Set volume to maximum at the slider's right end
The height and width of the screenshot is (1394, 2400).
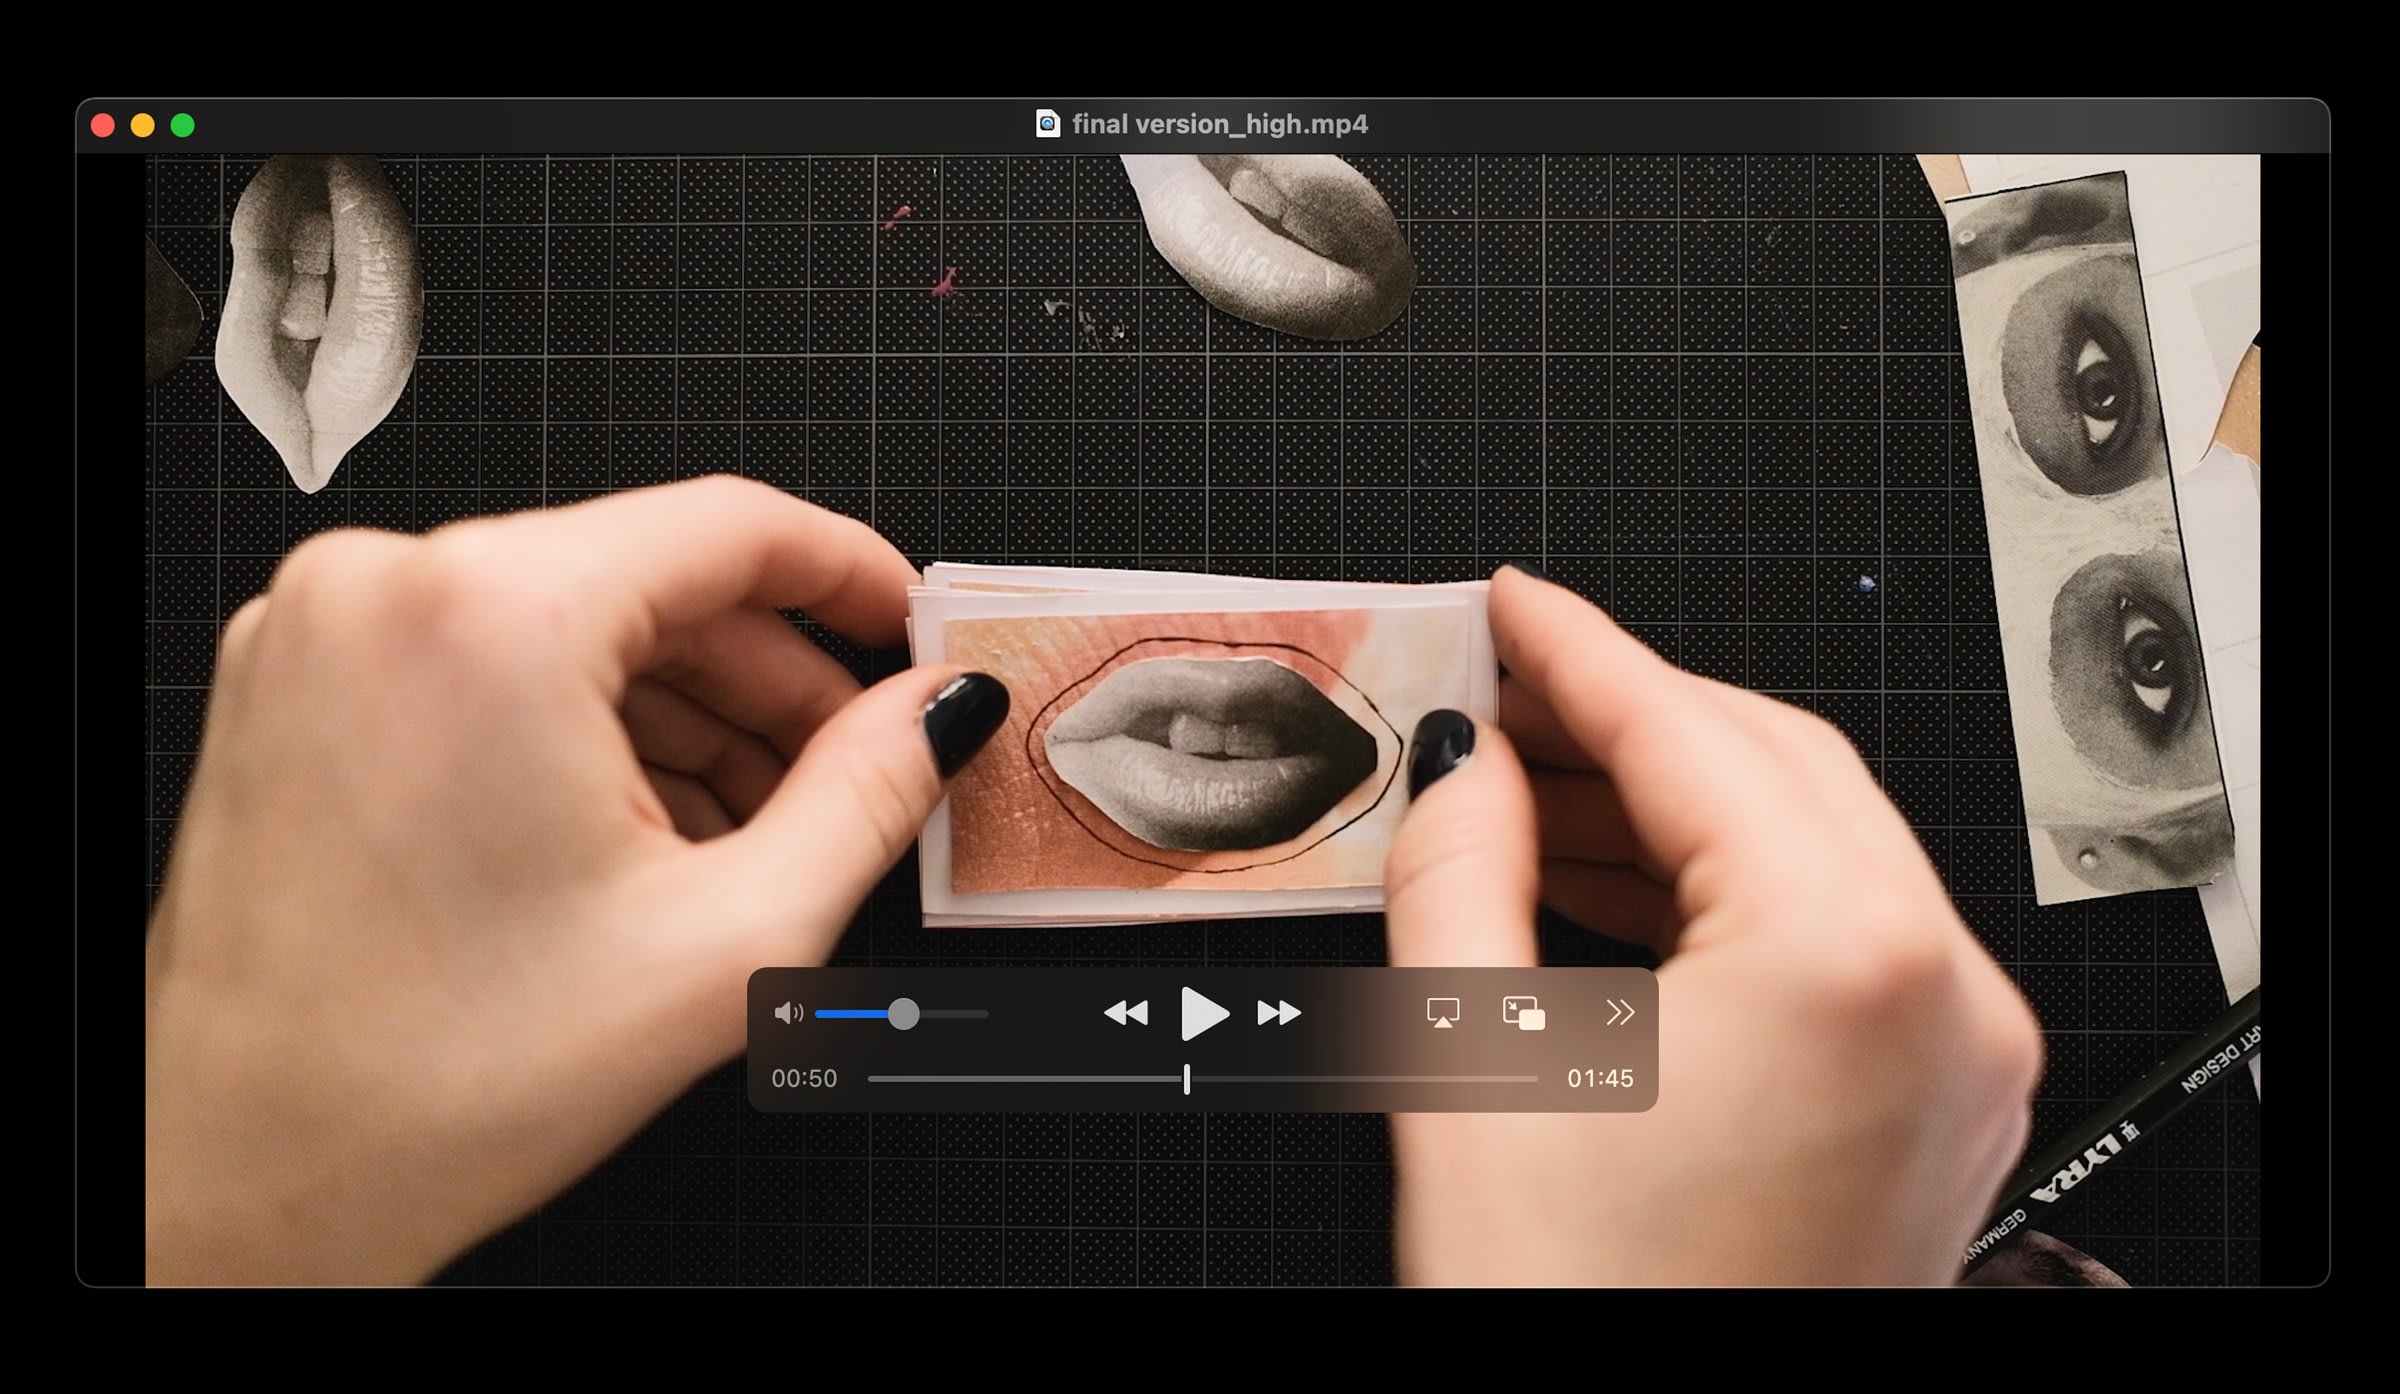click(986, 1014)
